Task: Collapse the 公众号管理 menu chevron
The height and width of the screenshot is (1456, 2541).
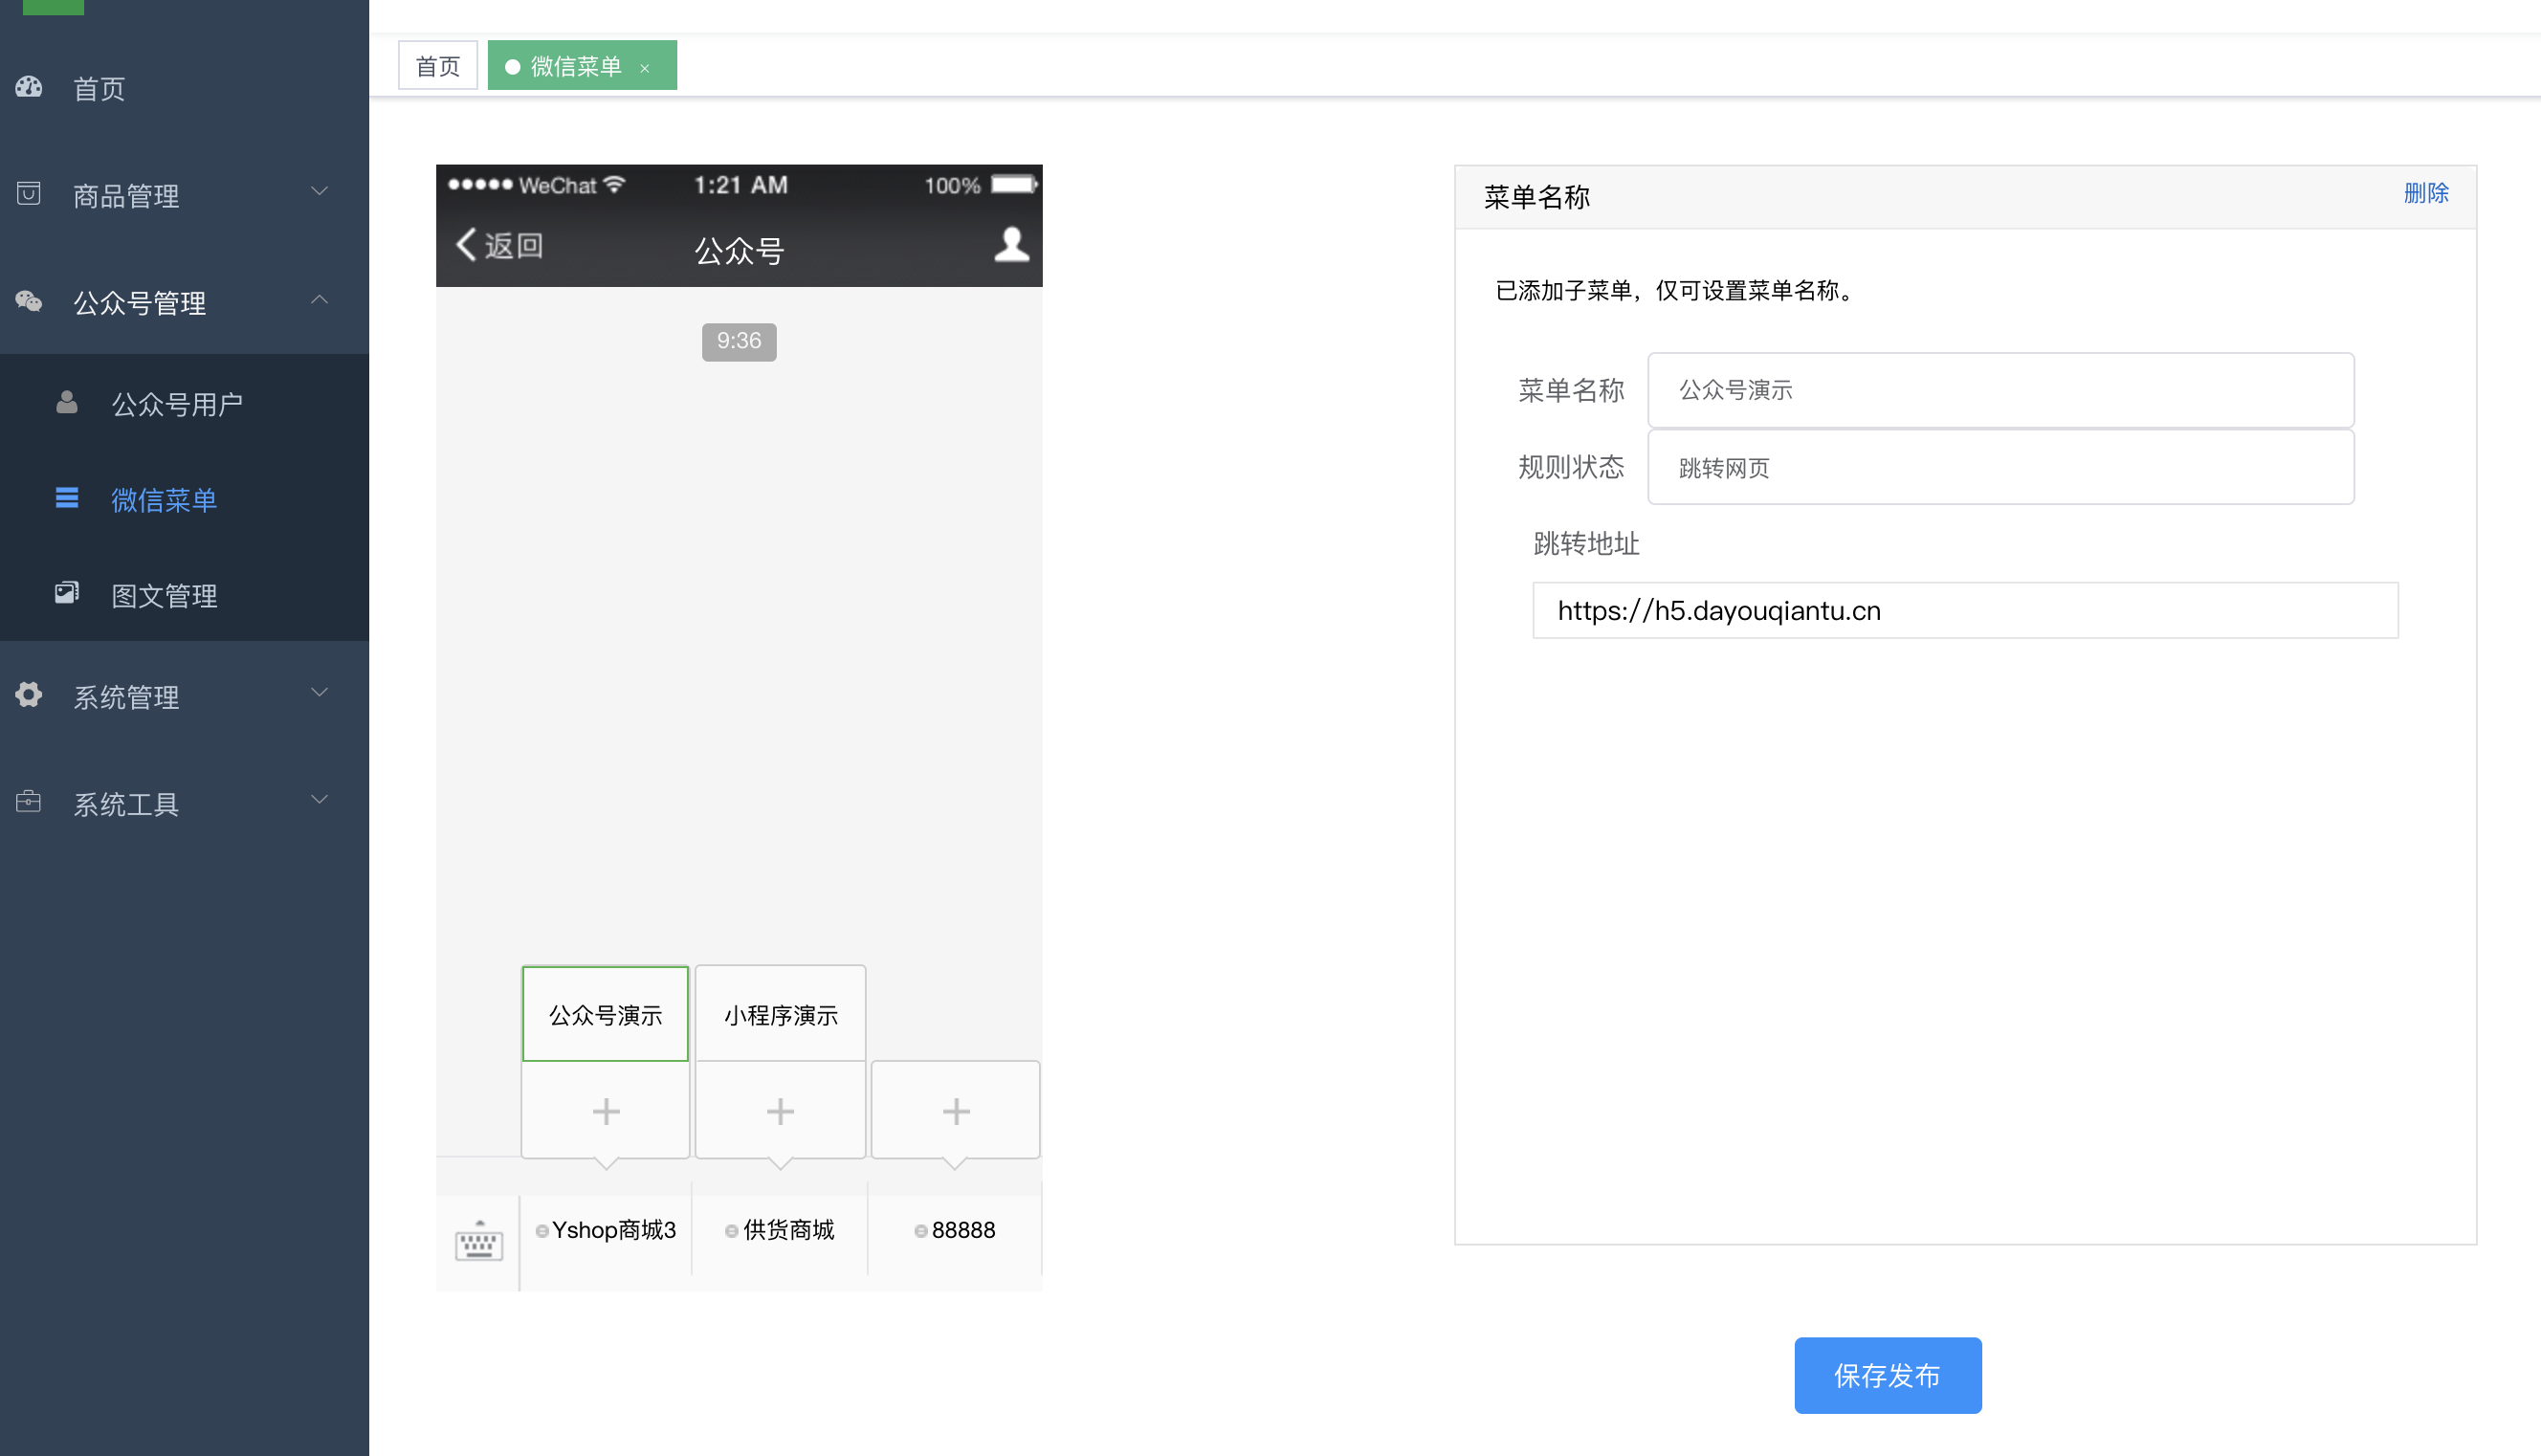Action: coord(320,299)
